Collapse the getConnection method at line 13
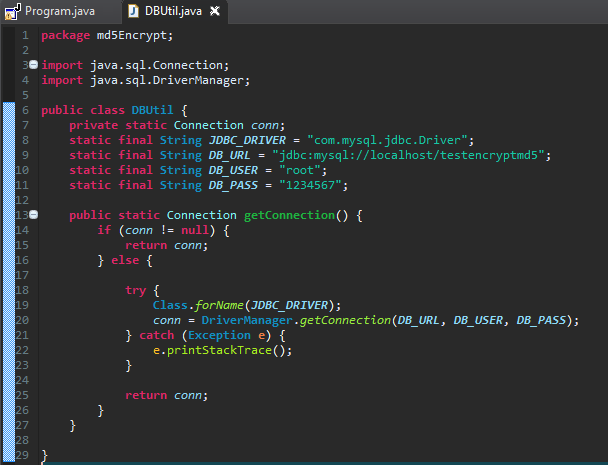Image resolution: width=608 pixels, height=465 pixels. [x=34, y=214]
